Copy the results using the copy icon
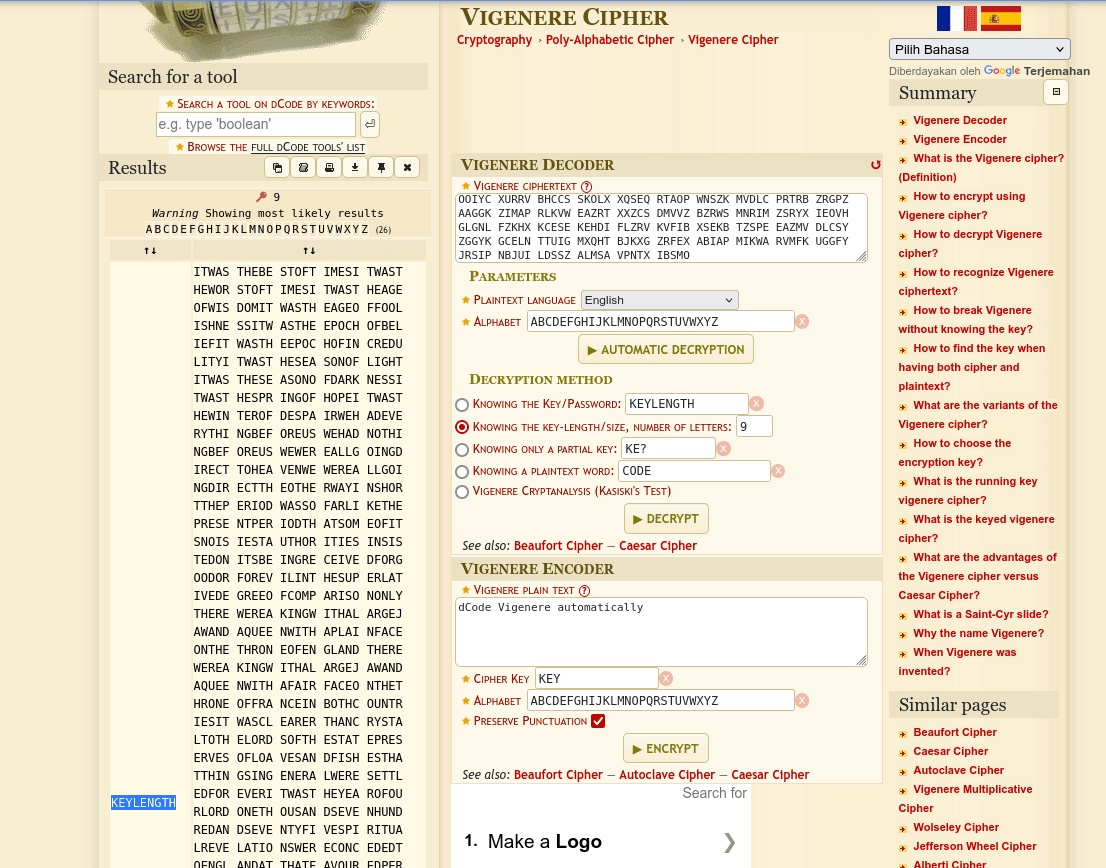 tap(277, 167)
